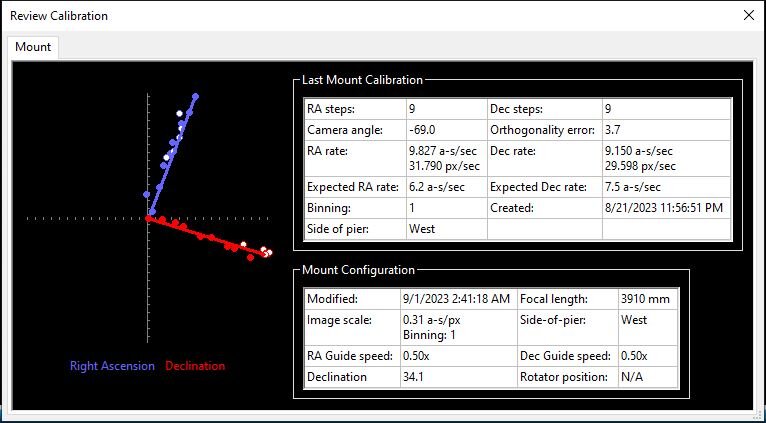
Task: Select the Mount tab
Action: [33, 47]
